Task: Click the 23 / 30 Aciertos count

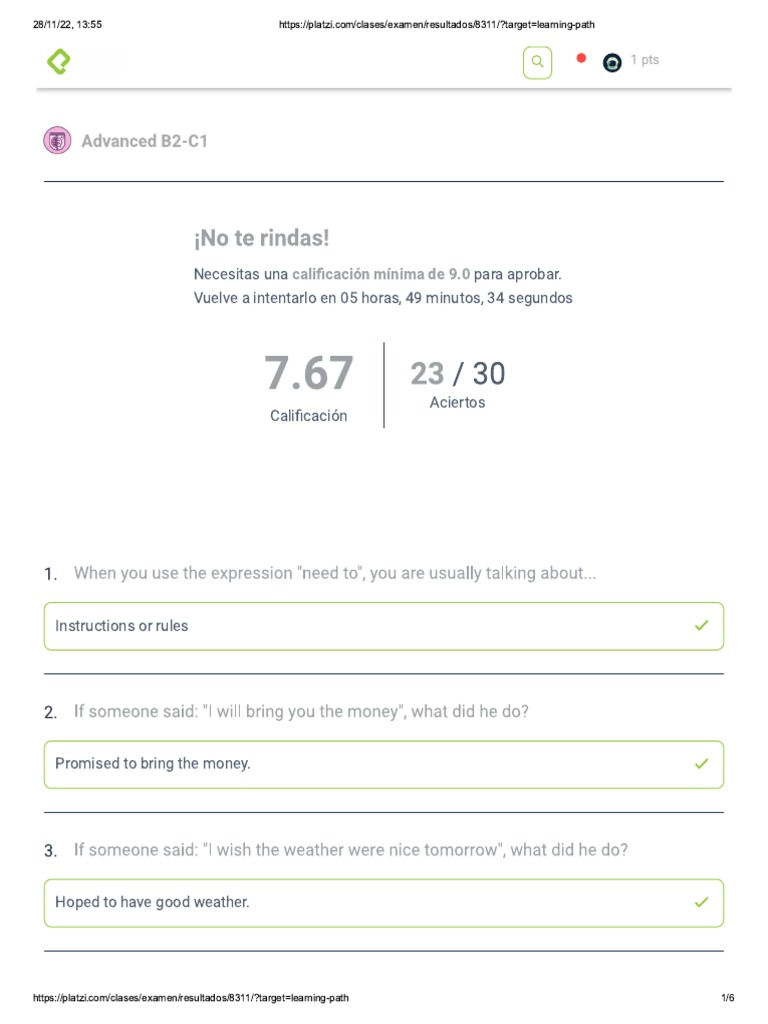Action: (458, 374)
